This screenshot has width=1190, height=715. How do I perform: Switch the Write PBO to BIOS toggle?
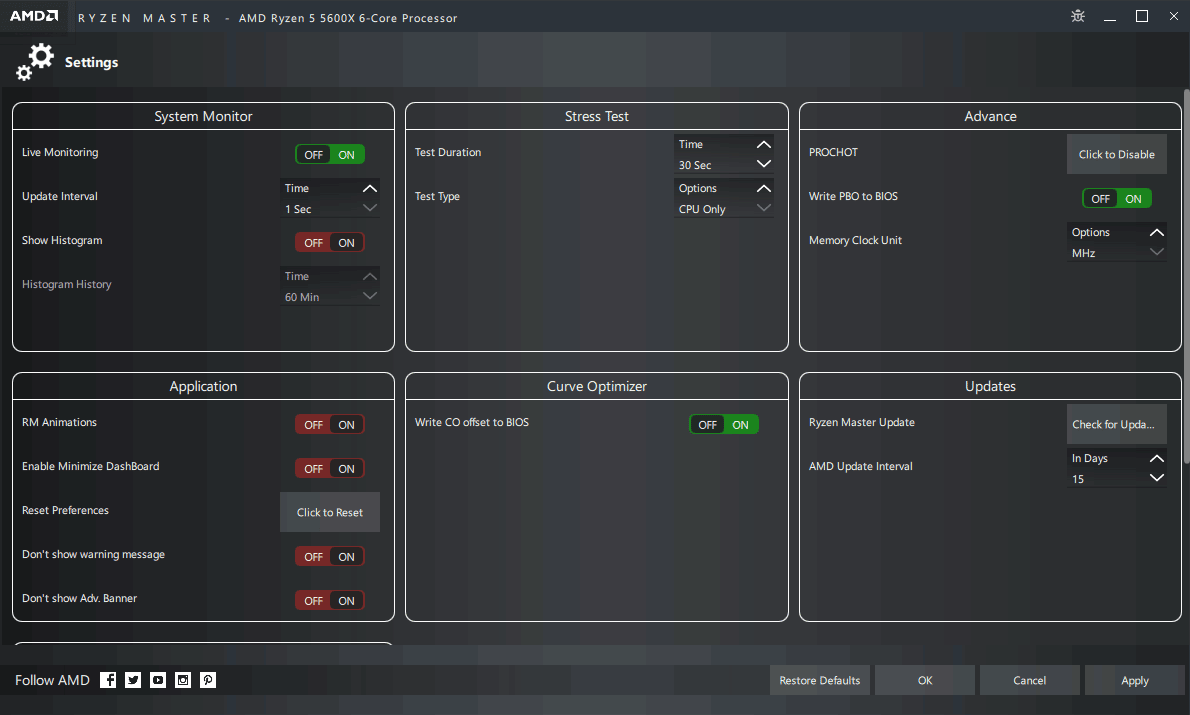pos(1117,199)
